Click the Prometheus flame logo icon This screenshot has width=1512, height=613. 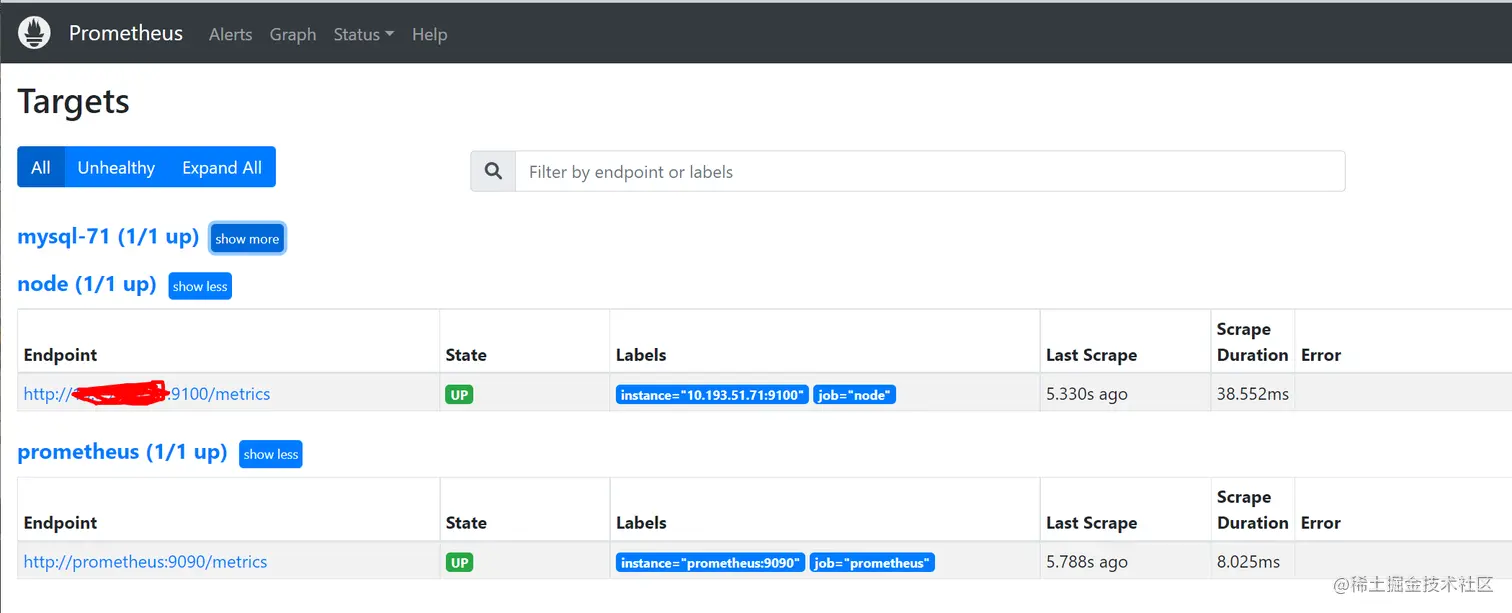click(x=34, y=33)
